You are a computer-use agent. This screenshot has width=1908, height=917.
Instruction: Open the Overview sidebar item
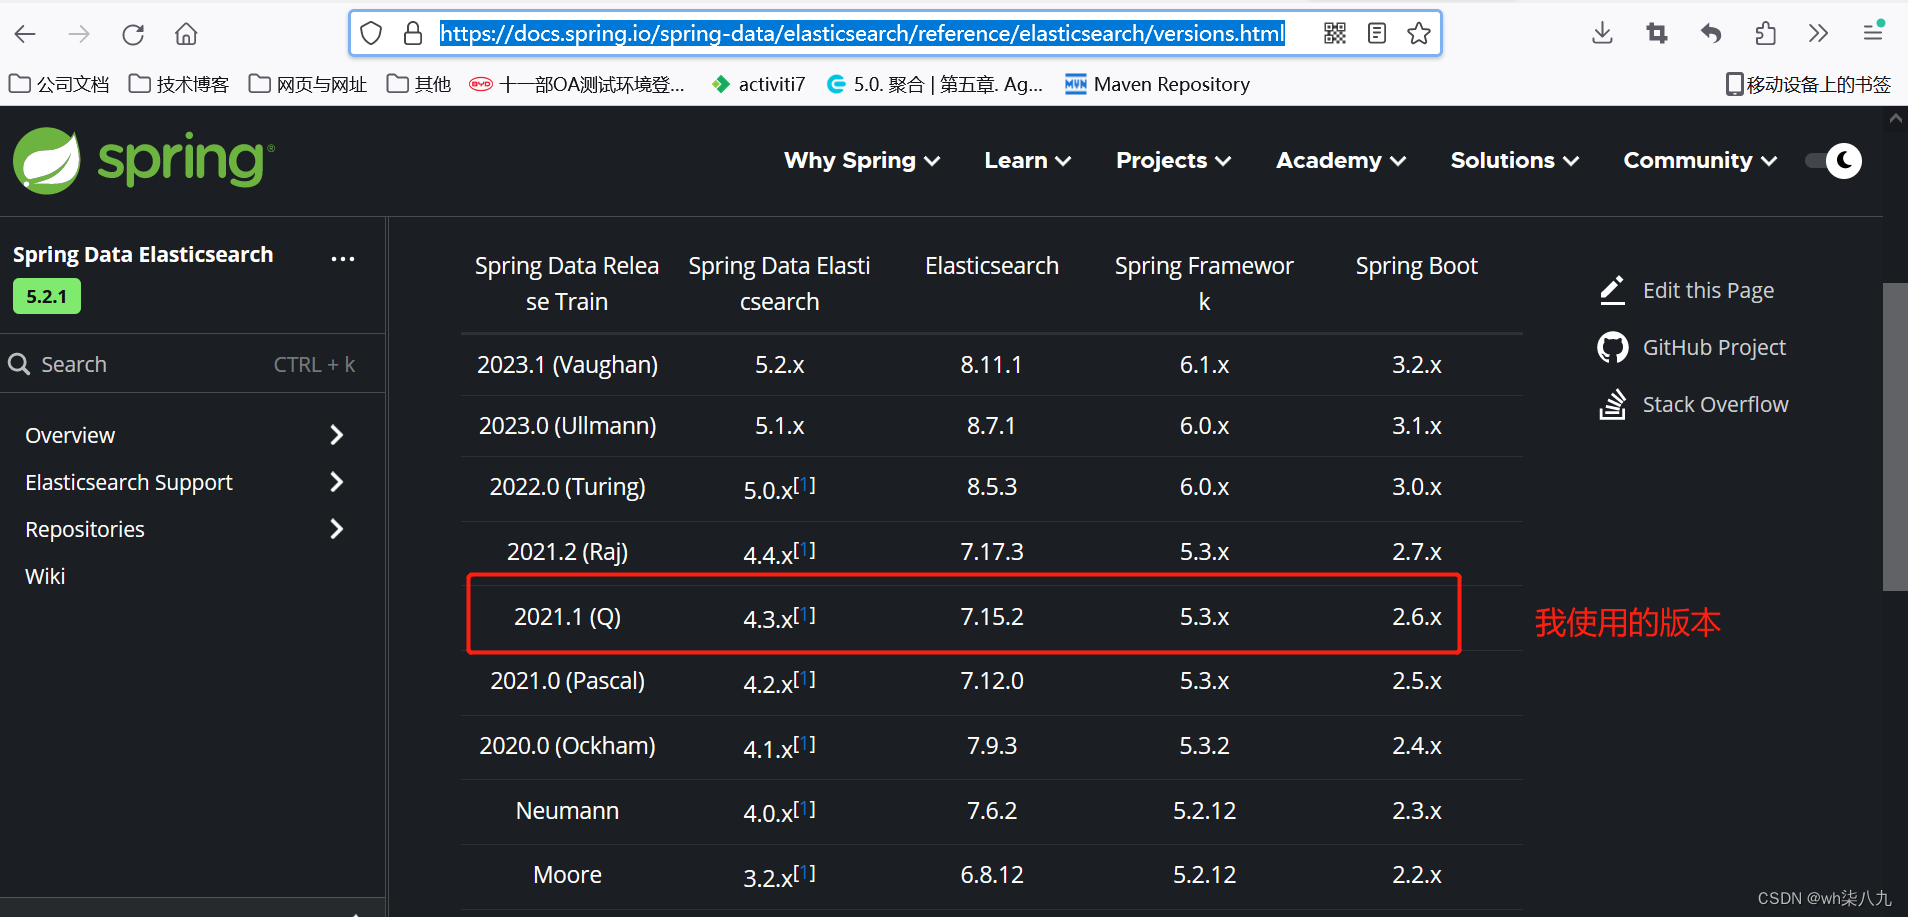[70, 435]
